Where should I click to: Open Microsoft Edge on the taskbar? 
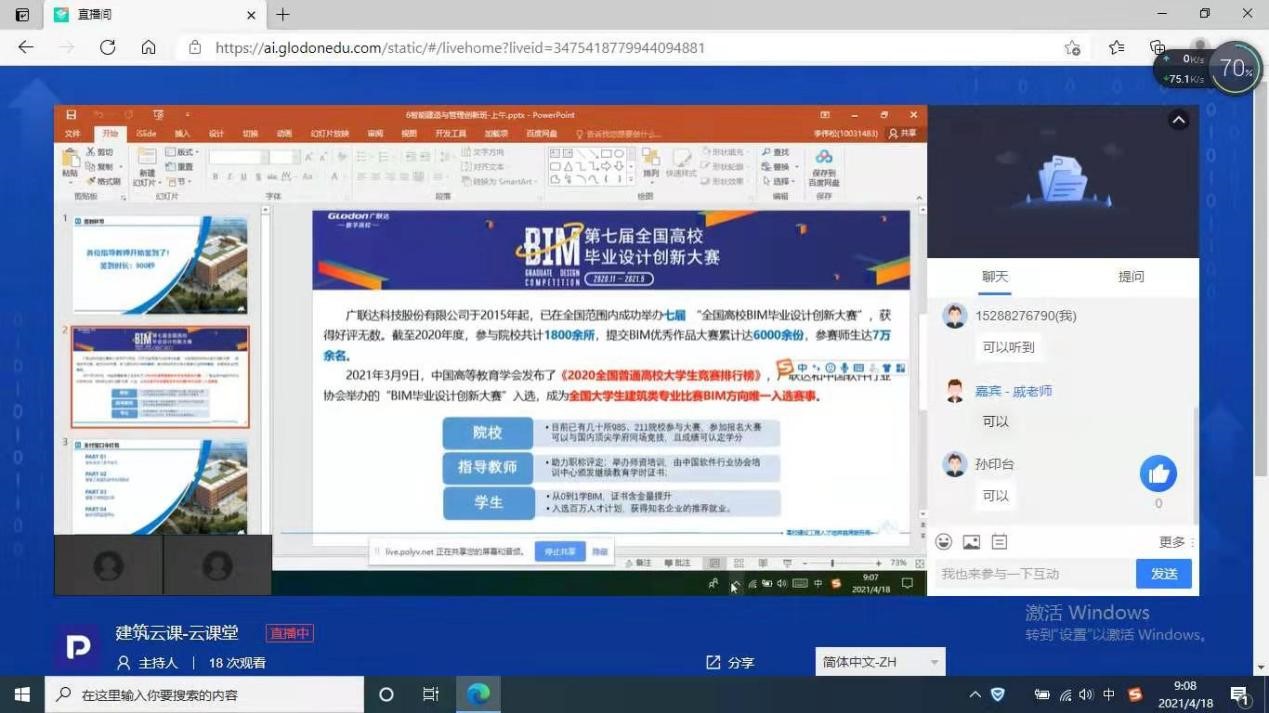coord(478,694)
